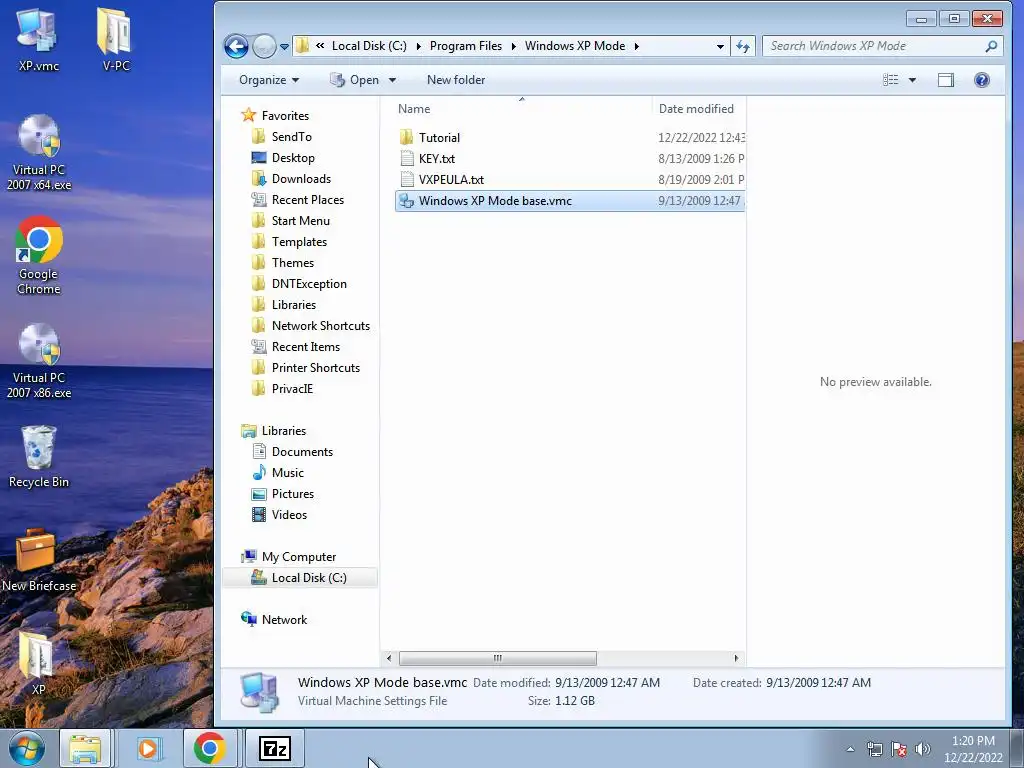This screenshot has height=768, width=1024.
Task: Toggle the preview pane button
Action: (x=946, y=80)
